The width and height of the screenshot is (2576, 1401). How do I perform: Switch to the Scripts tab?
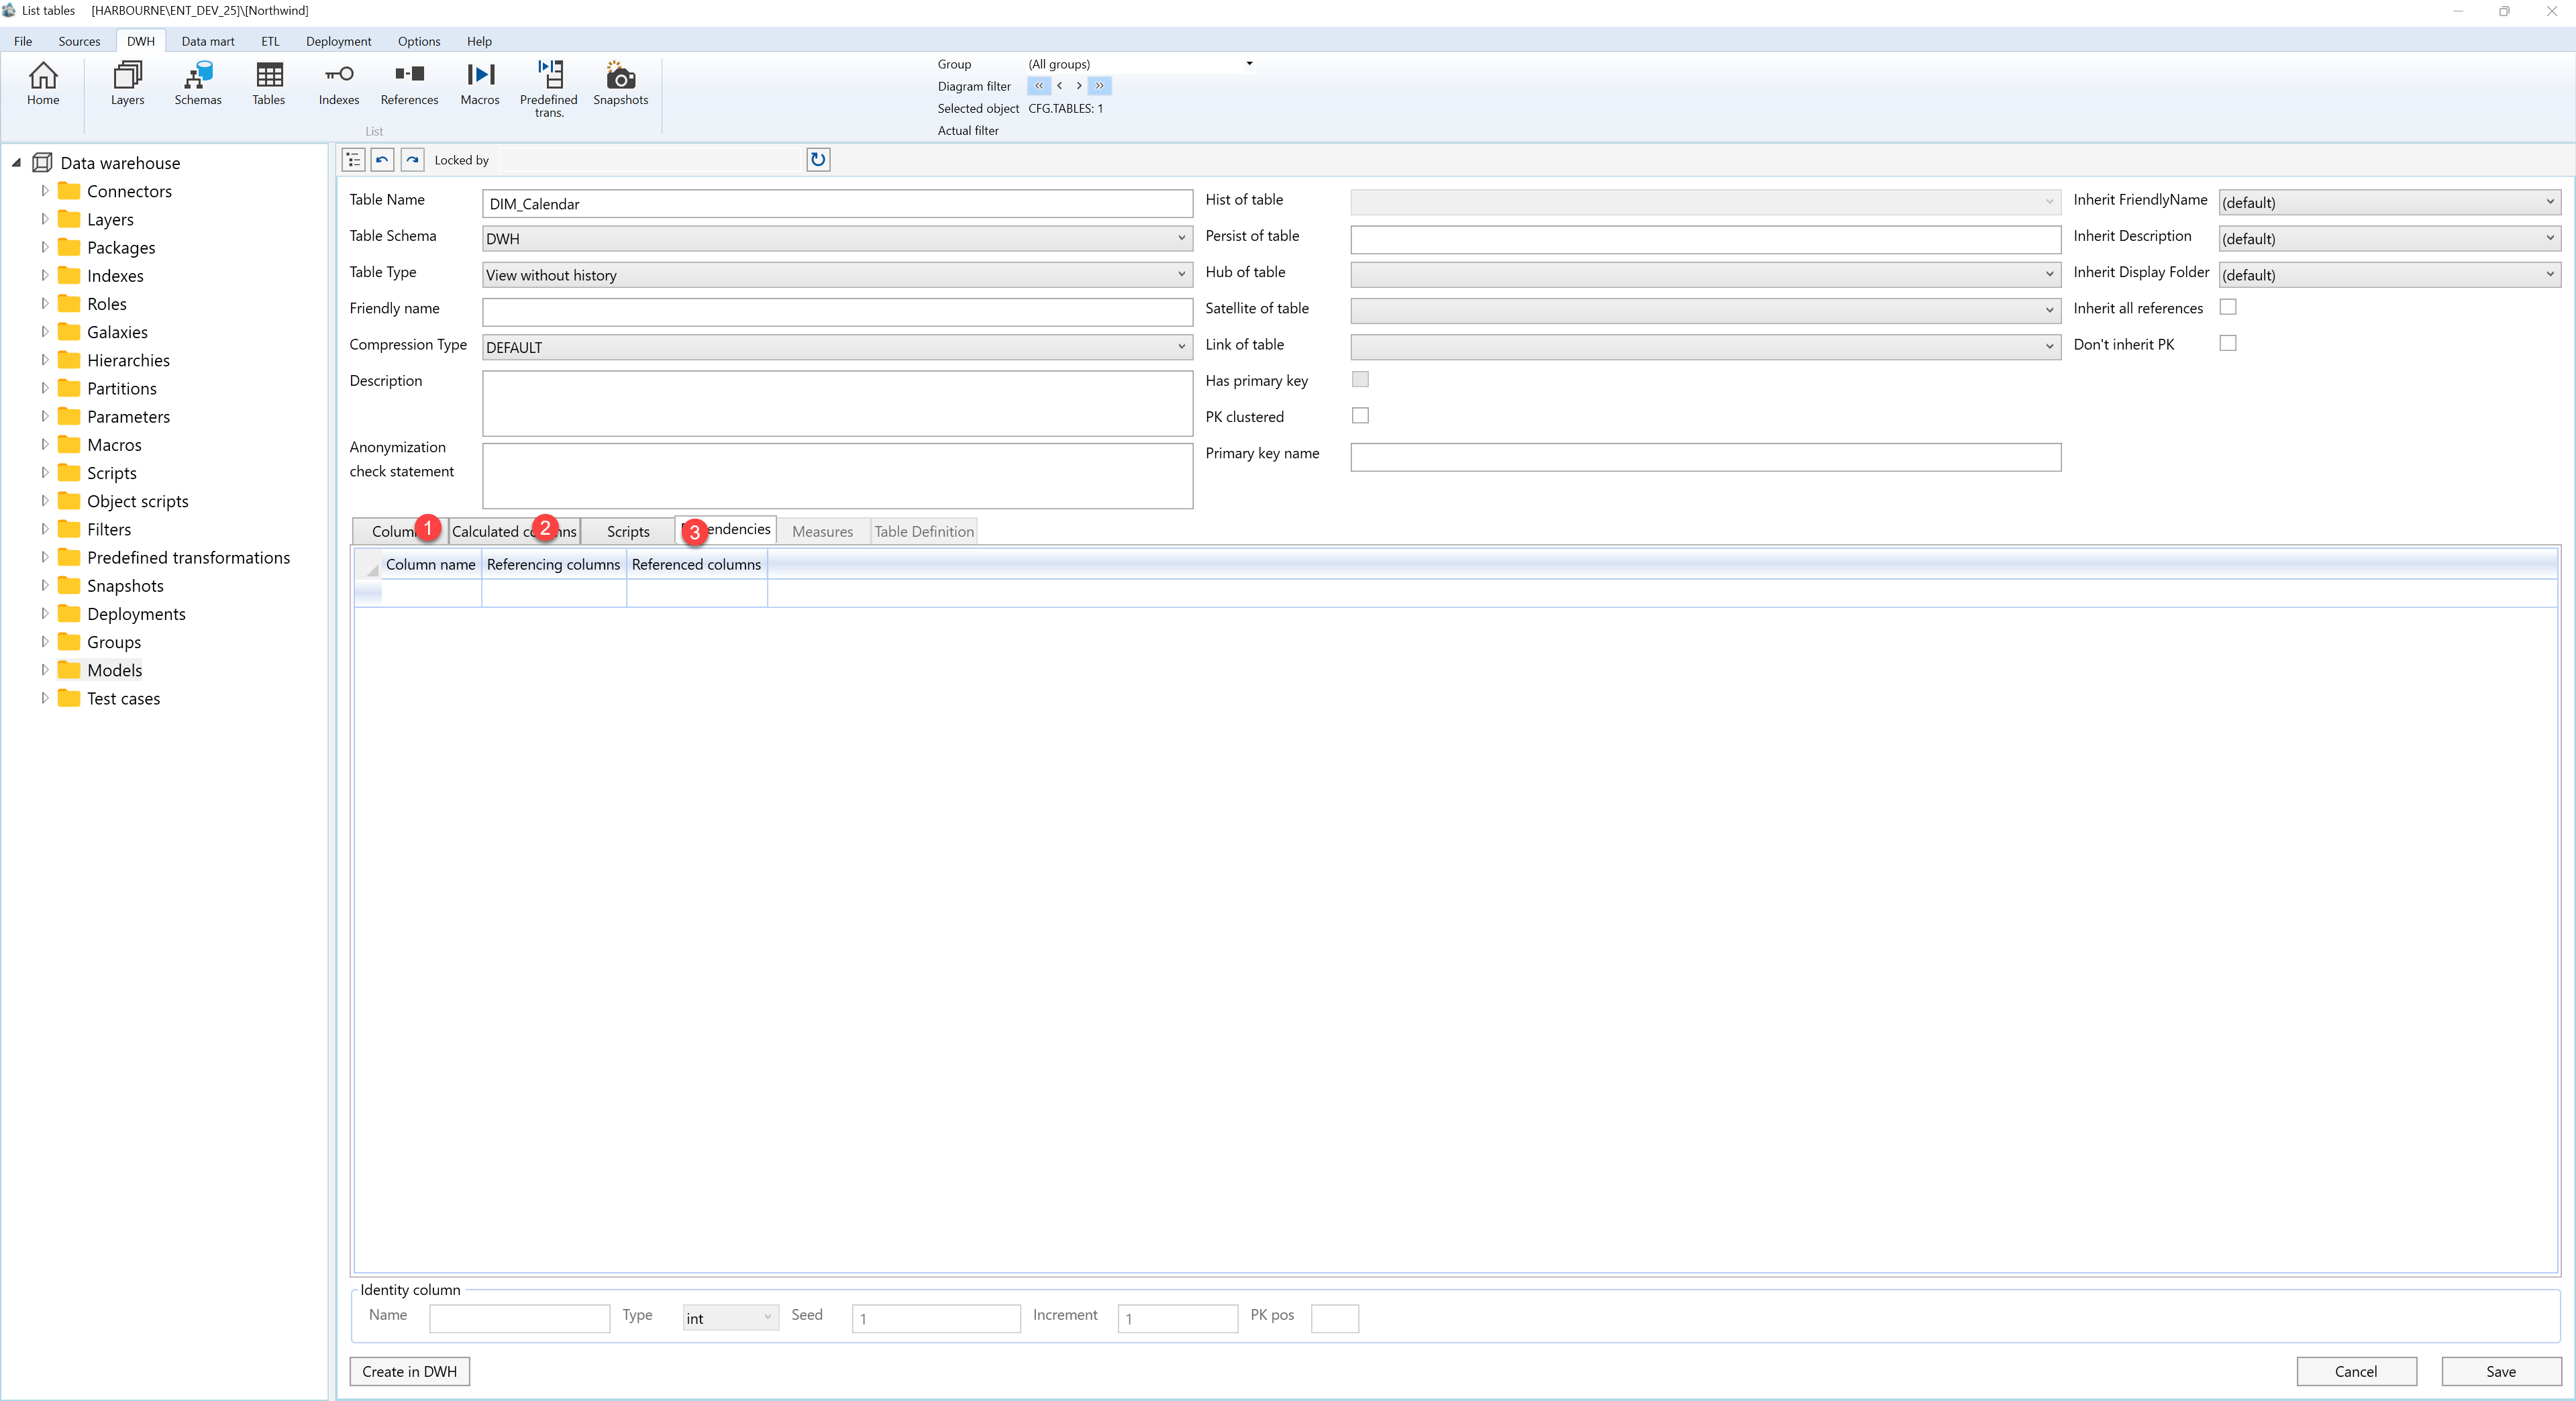(x=628, y=531)
